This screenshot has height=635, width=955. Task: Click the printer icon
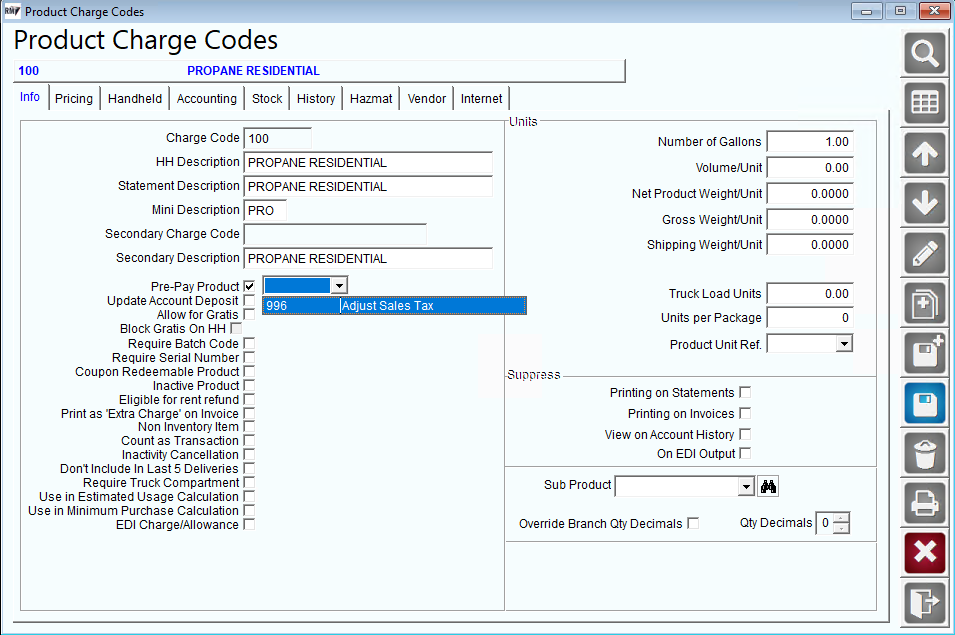point(925,503)
